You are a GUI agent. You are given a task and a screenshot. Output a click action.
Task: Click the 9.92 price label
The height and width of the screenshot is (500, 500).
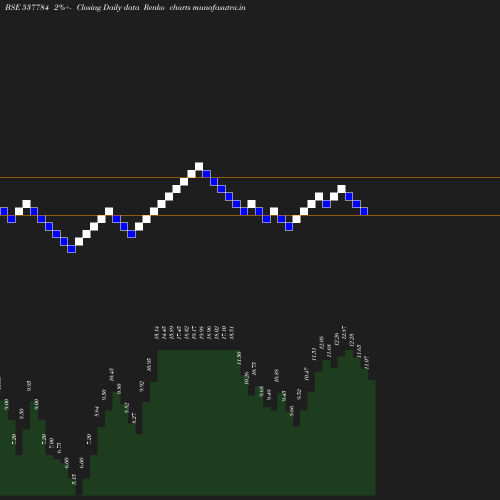[142, 386]
